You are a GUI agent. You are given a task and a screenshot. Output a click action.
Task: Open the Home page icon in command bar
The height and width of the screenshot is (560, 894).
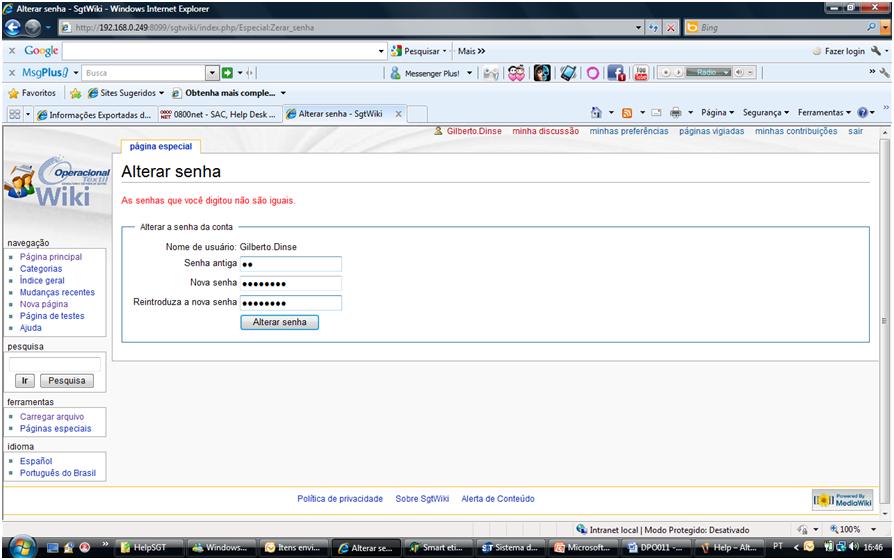point(597,113)
